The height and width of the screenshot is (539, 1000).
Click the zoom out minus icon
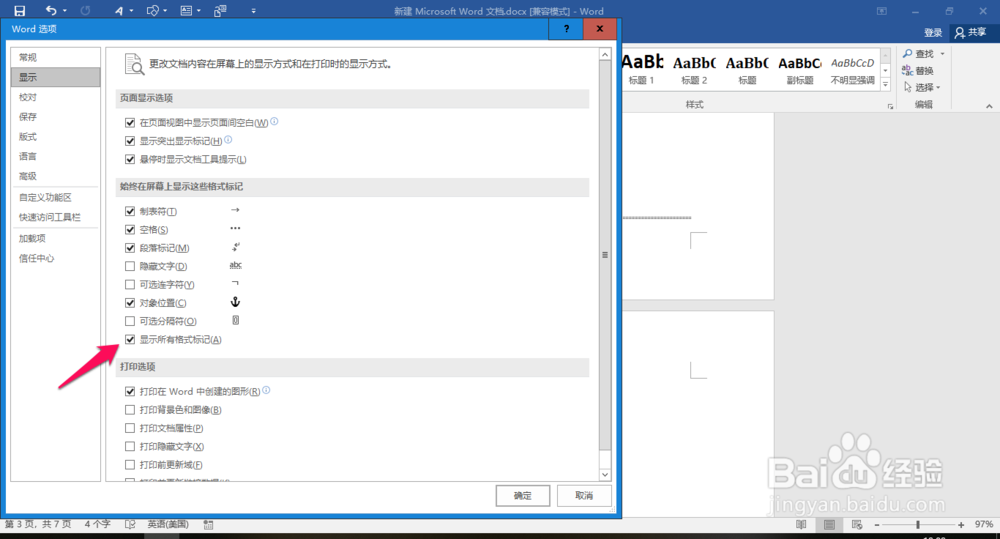877,524
